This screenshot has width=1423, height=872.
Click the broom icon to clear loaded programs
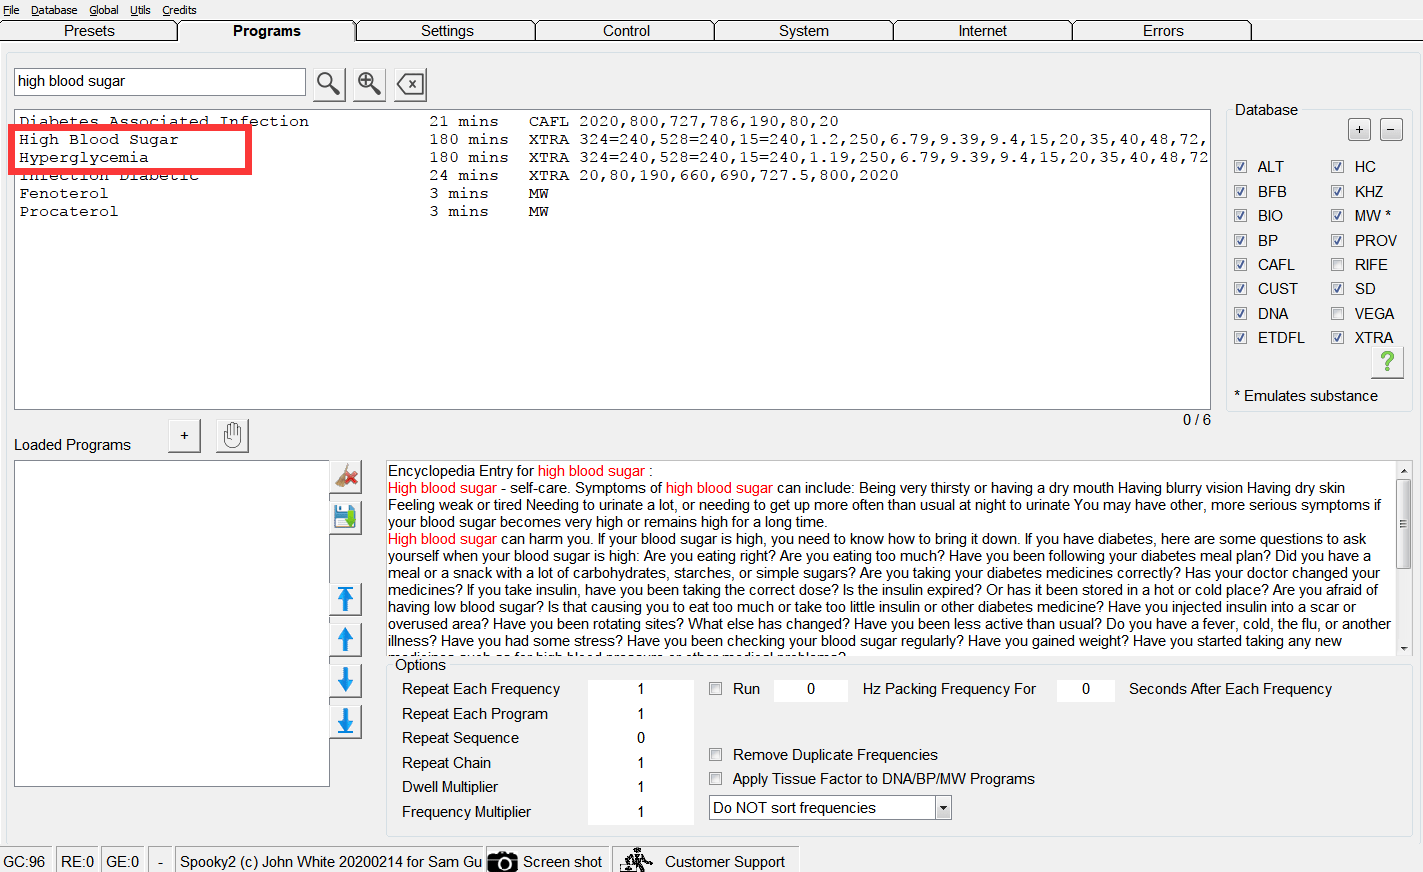346,476
